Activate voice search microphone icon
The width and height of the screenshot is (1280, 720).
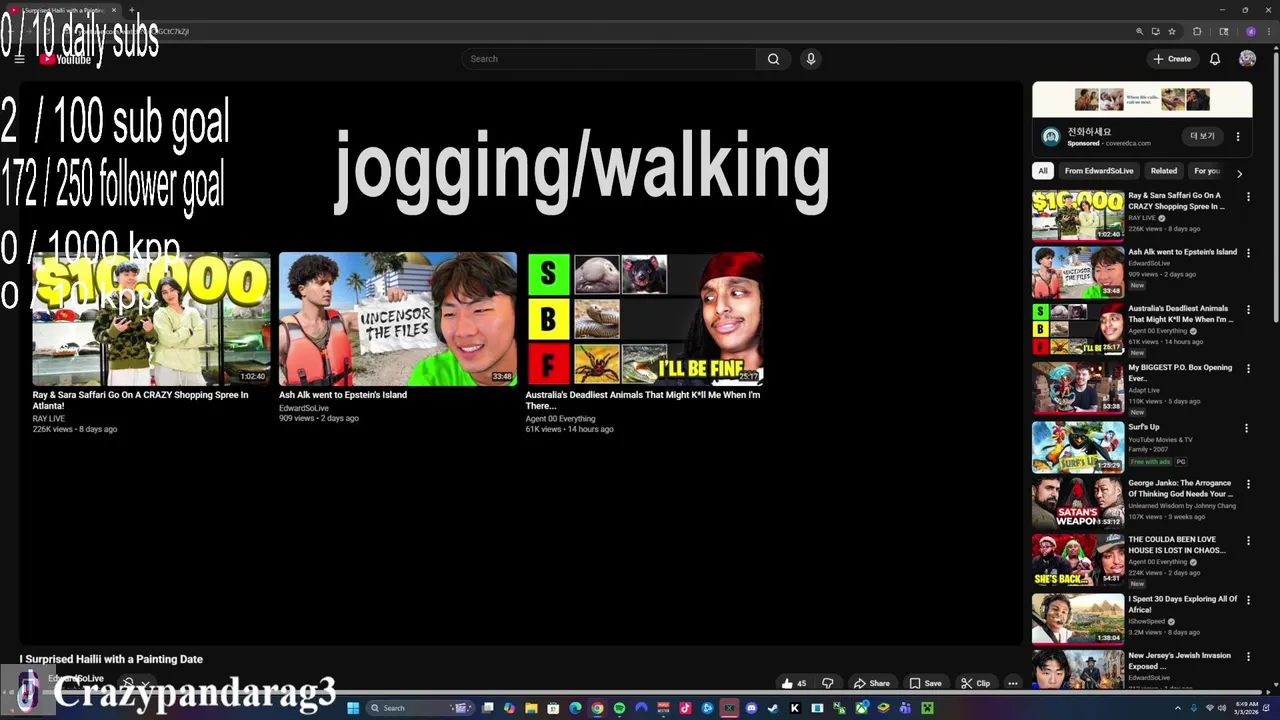pyautogui.click(x=811, y=59)
